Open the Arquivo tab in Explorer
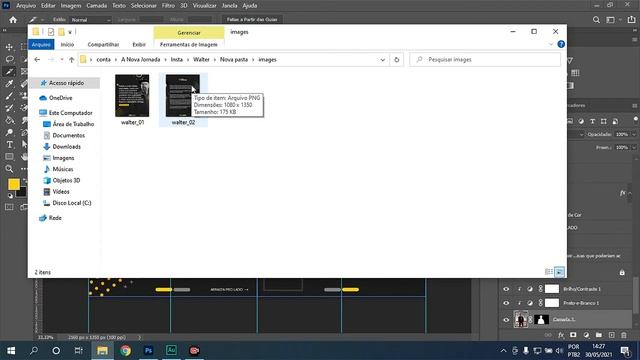 point(41,44)
